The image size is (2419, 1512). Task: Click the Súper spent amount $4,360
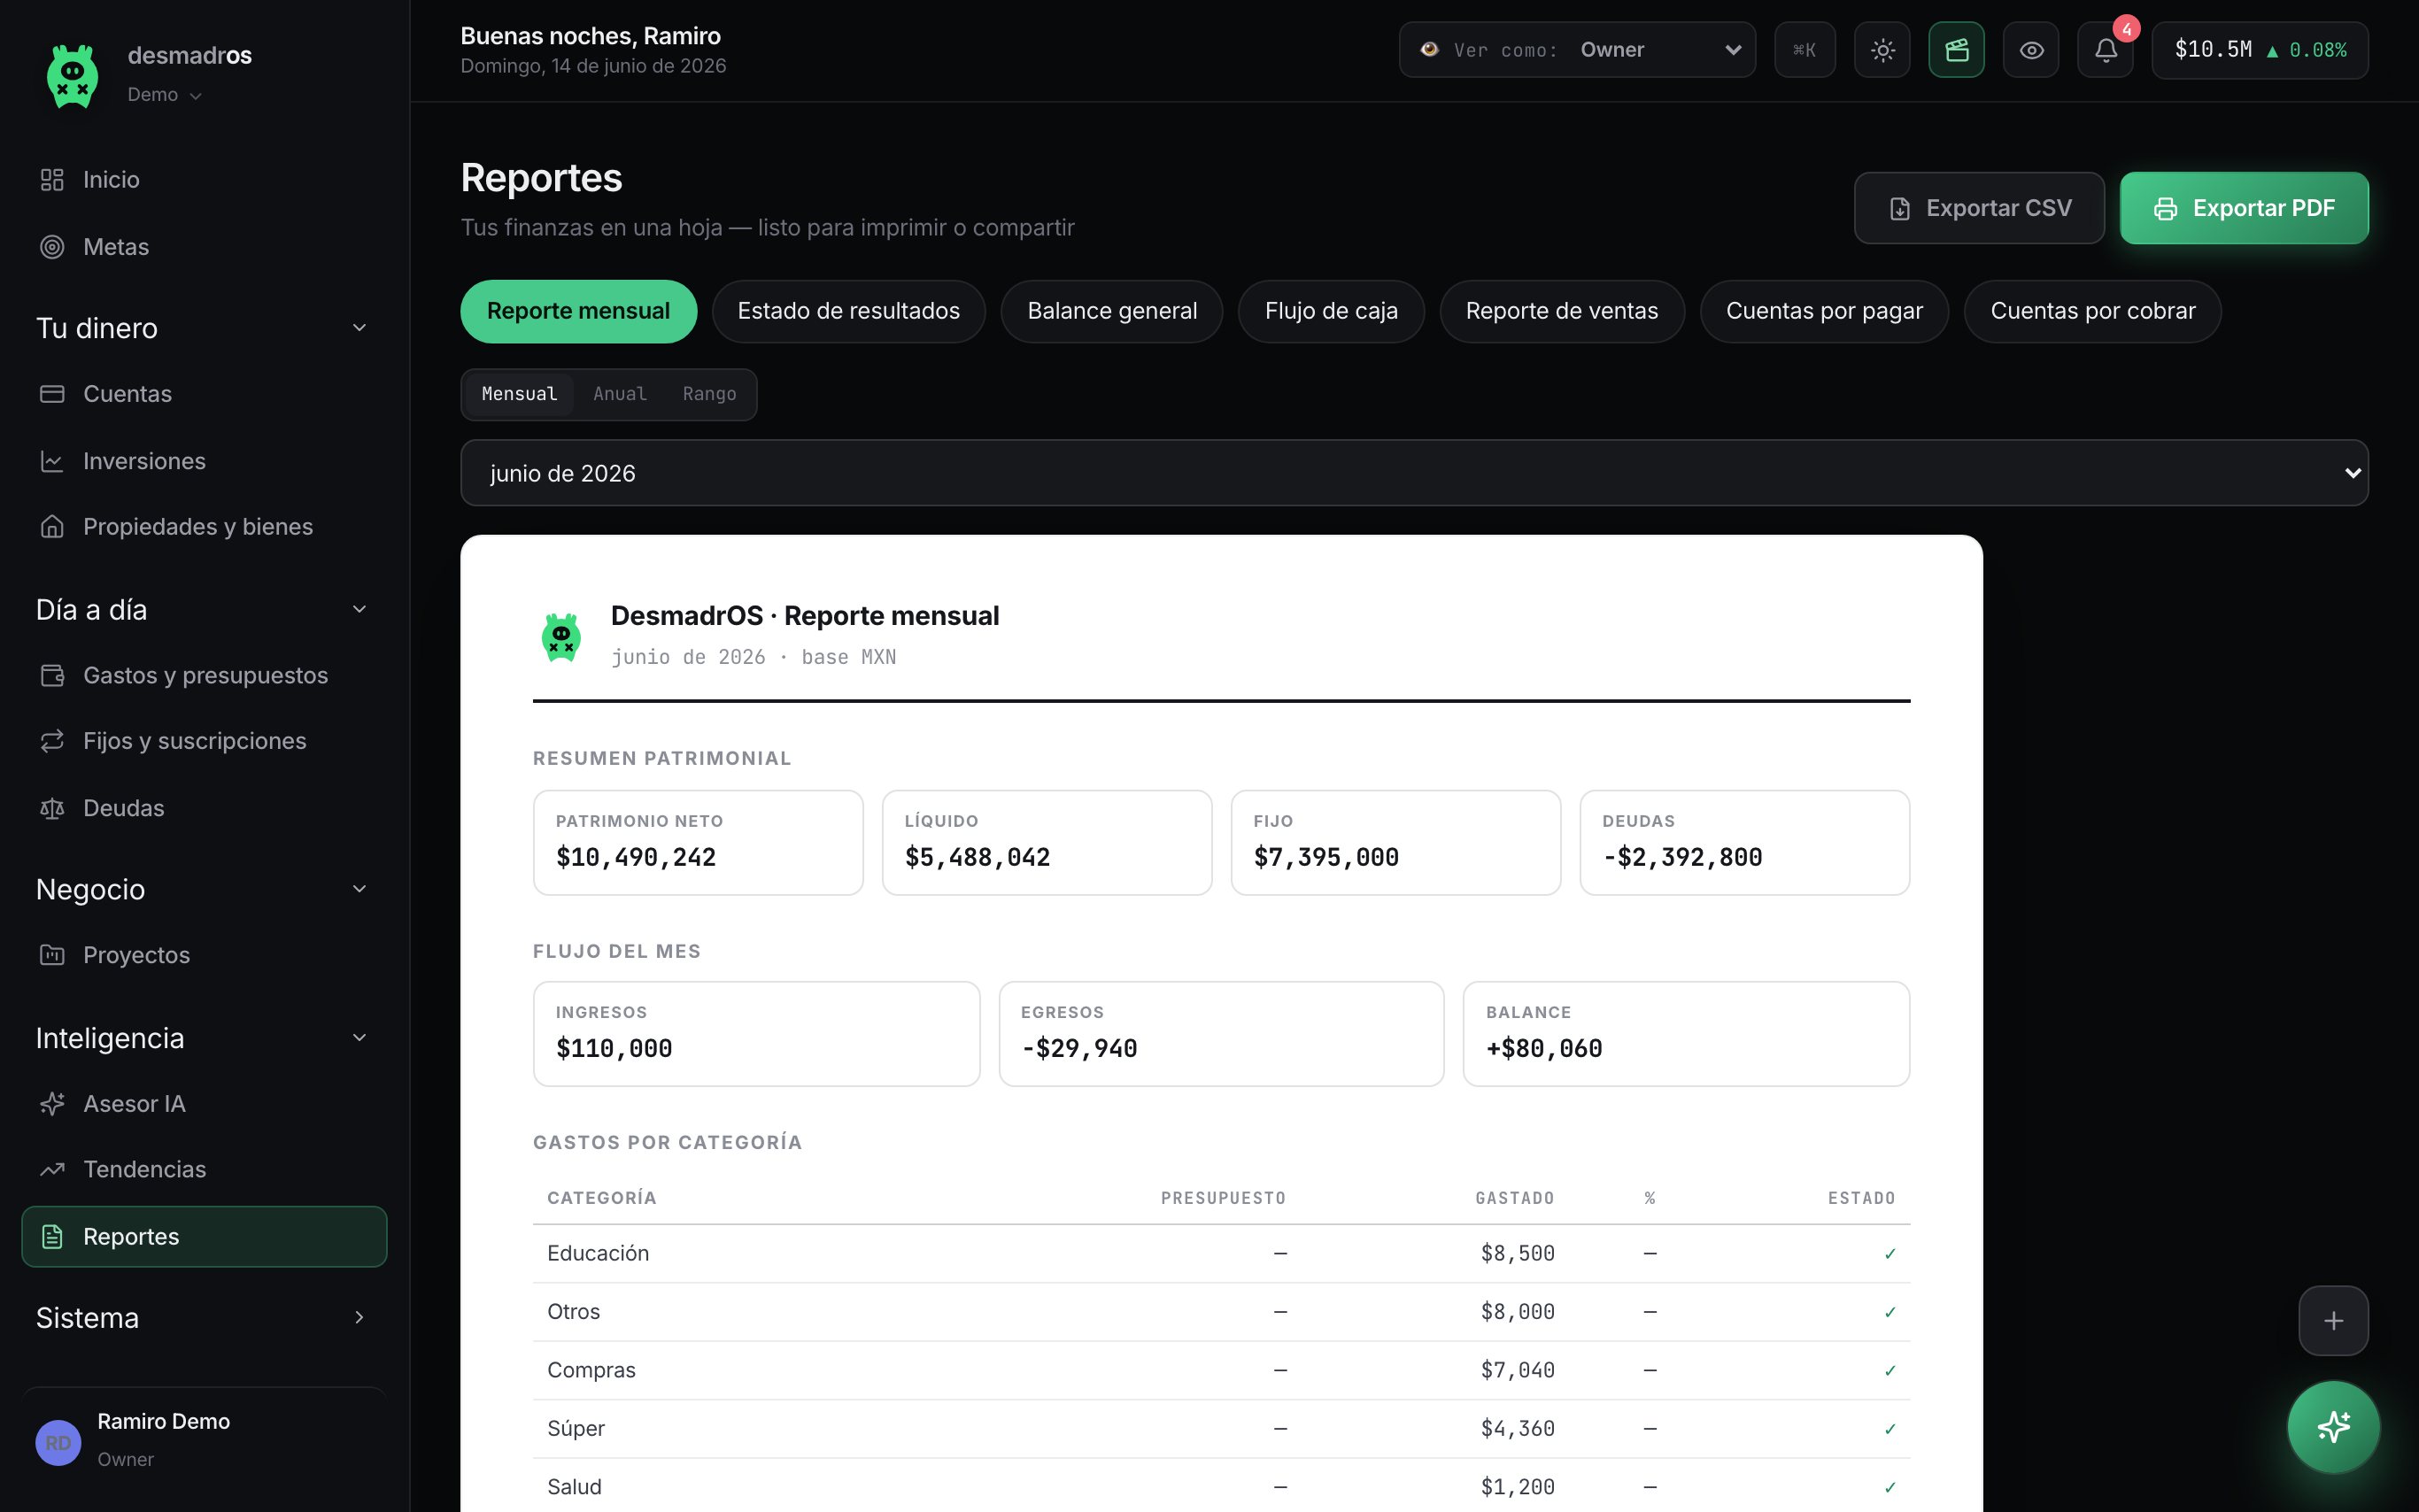click(1517, 1429)
